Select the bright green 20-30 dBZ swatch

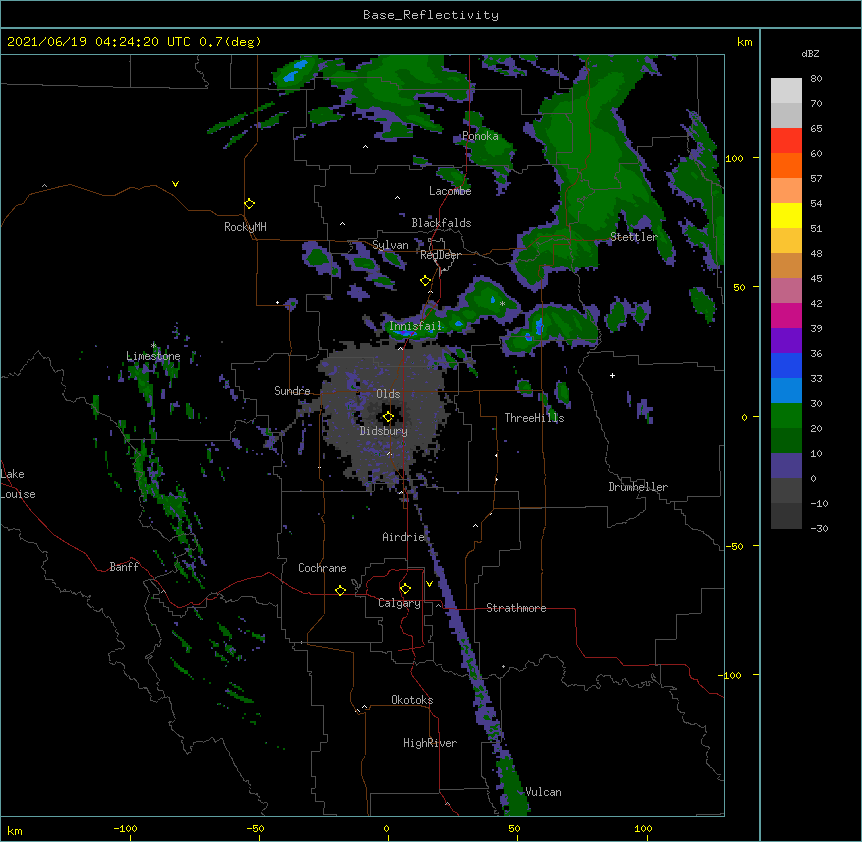pyautogui.click(x=786, y=415)
